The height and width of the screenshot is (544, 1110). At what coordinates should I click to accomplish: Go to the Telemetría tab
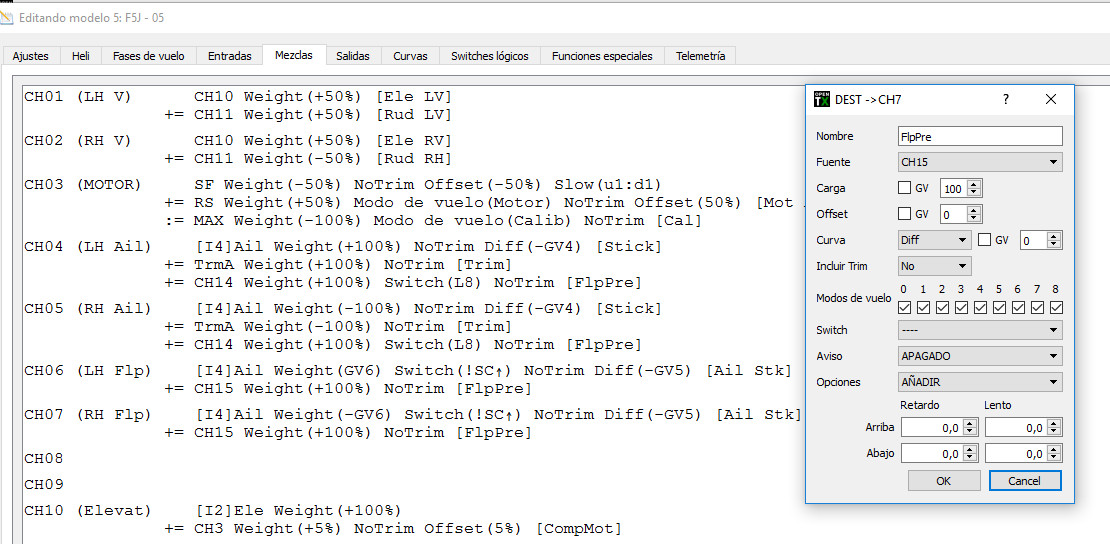(700, 56)
